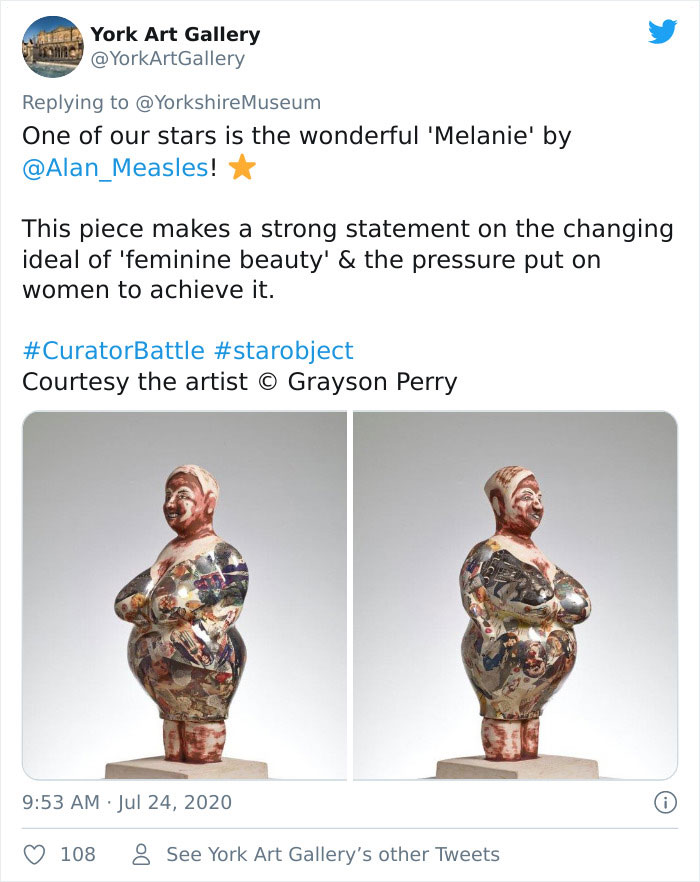Open the York Art Gallery profile avatar

click(x=53, y=47)
